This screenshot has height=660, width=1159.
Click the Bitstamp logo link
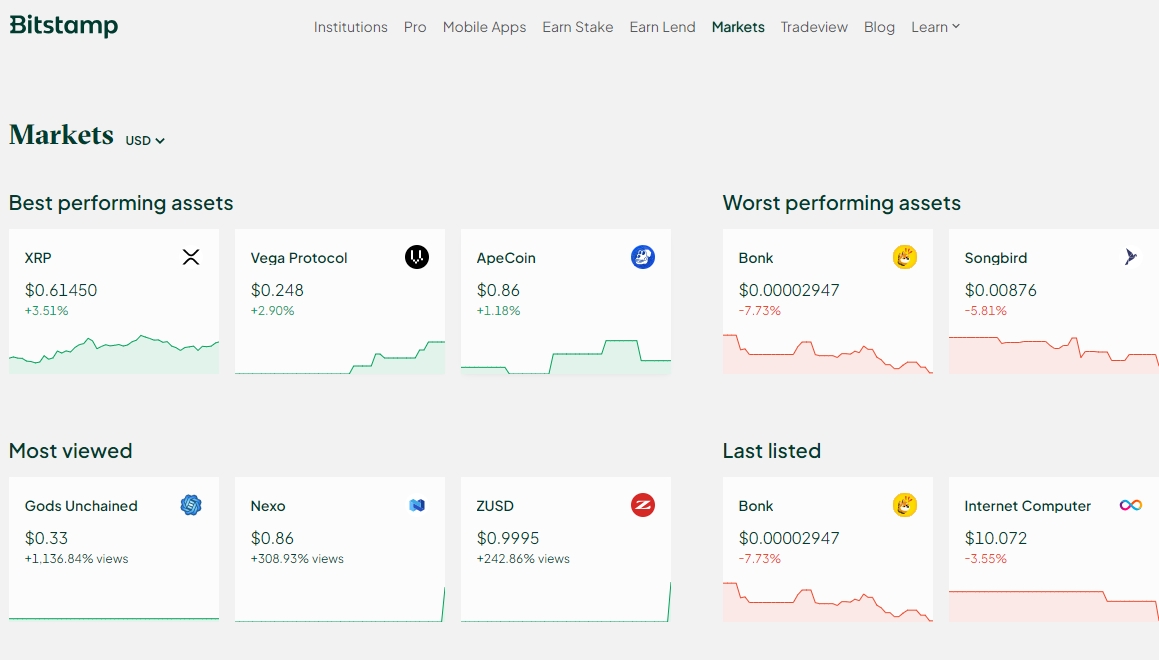click(64, 26)
